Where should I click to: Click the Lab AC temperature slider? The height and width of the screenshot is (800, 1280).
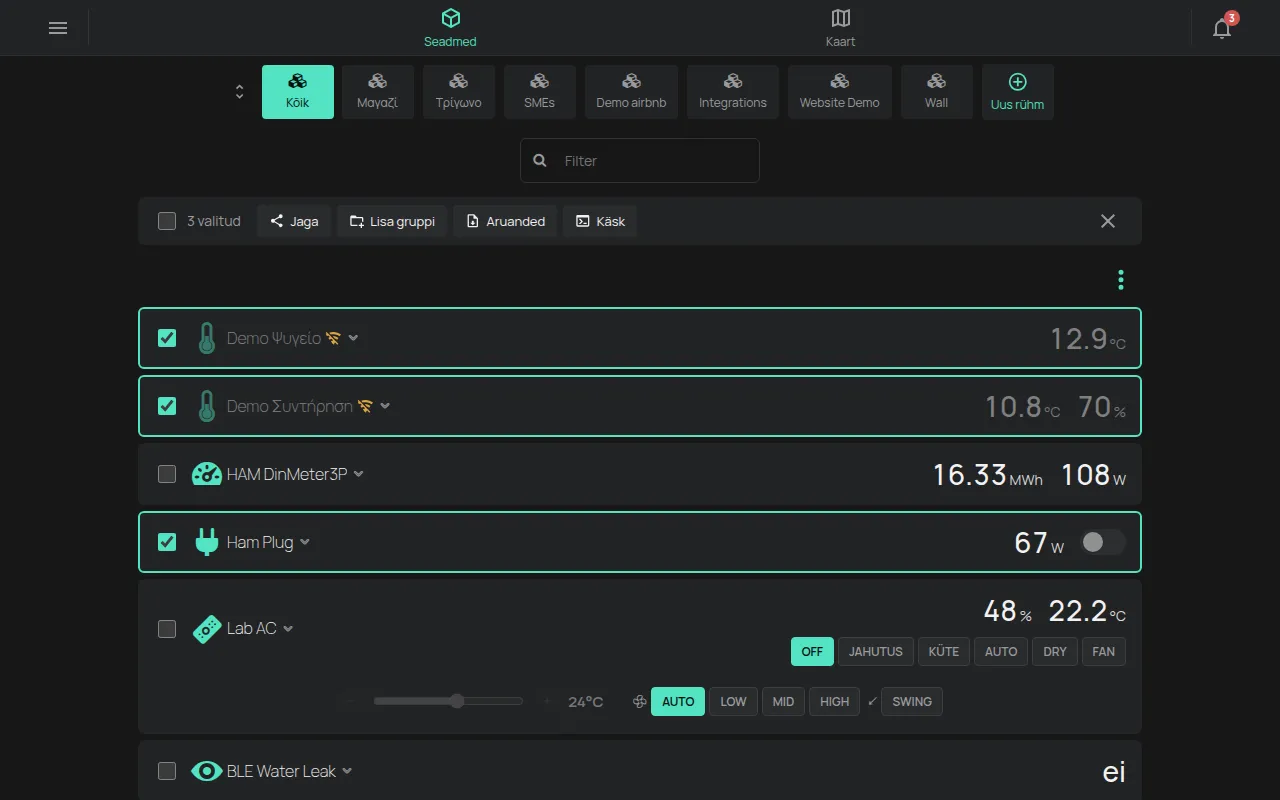coord(448,701)
